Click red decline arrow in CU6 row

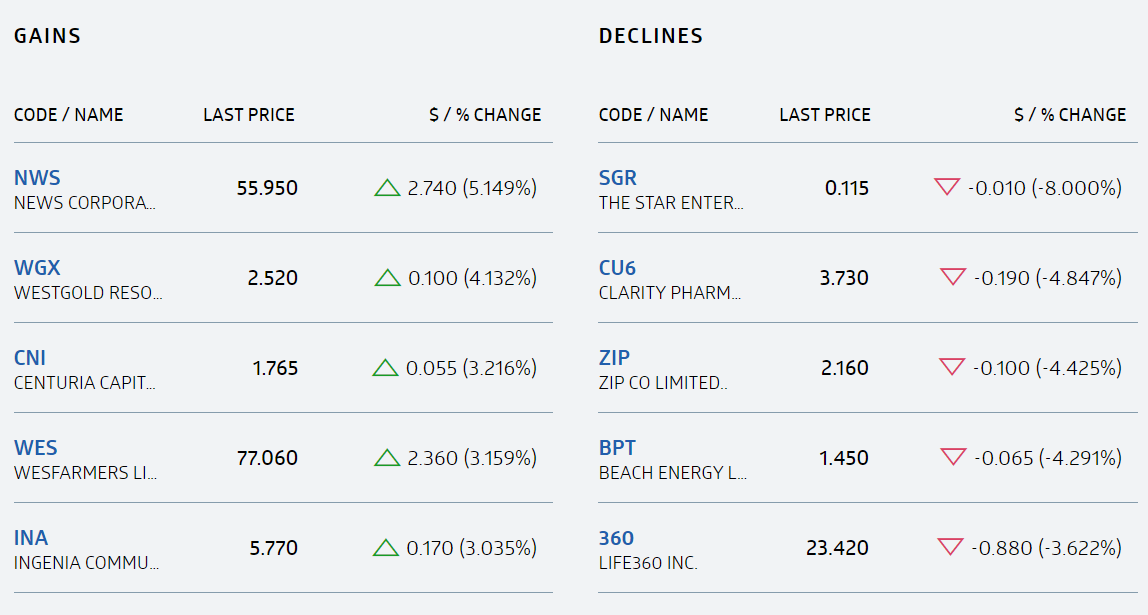click(x=952, y=277)
